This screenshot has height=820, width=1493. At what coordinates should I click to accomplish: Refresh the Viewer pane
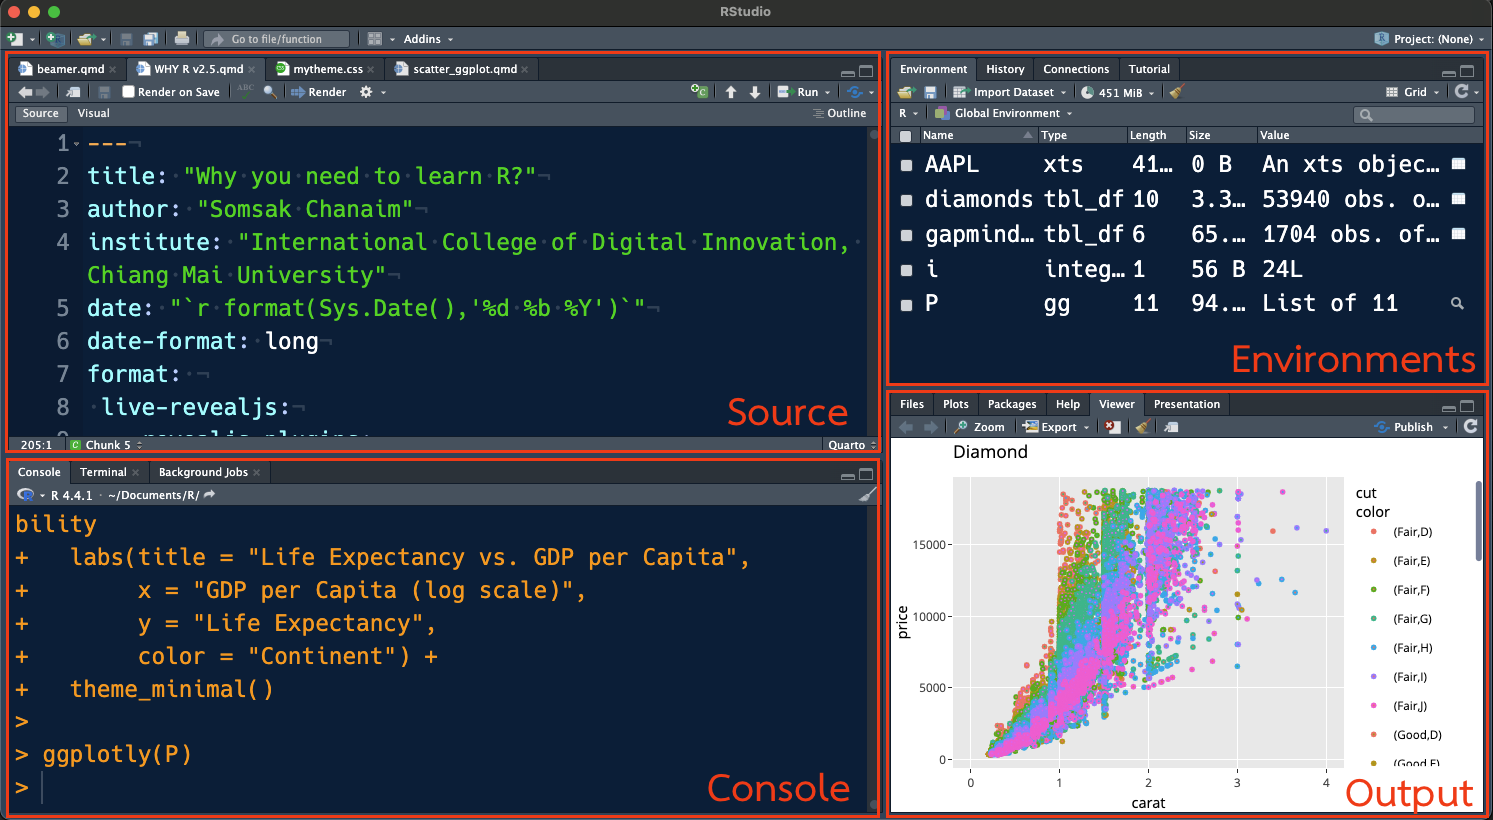click(x=1471, y=426)
